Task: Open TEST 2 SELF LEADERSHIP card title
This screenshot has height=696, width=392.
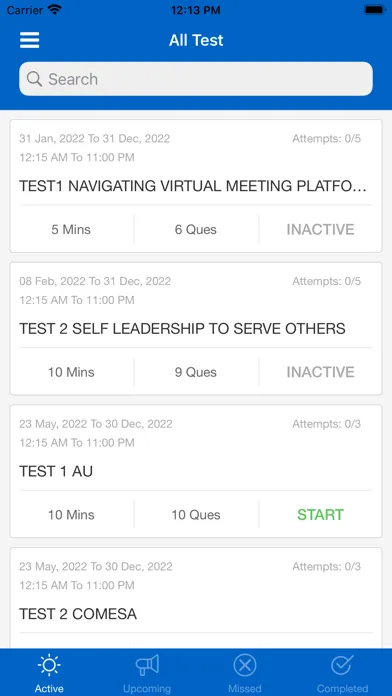Action: point(182,329)
